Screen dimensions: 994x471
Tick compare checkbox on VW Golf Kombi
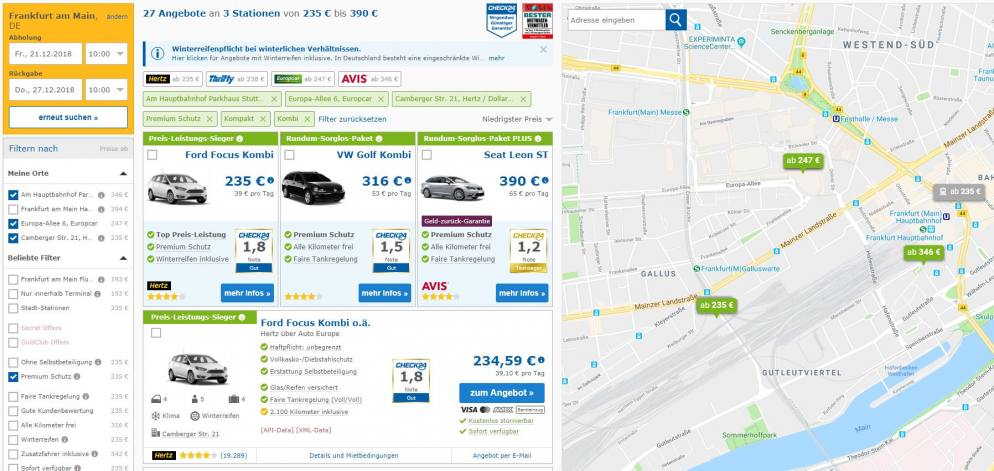(289, 155)
